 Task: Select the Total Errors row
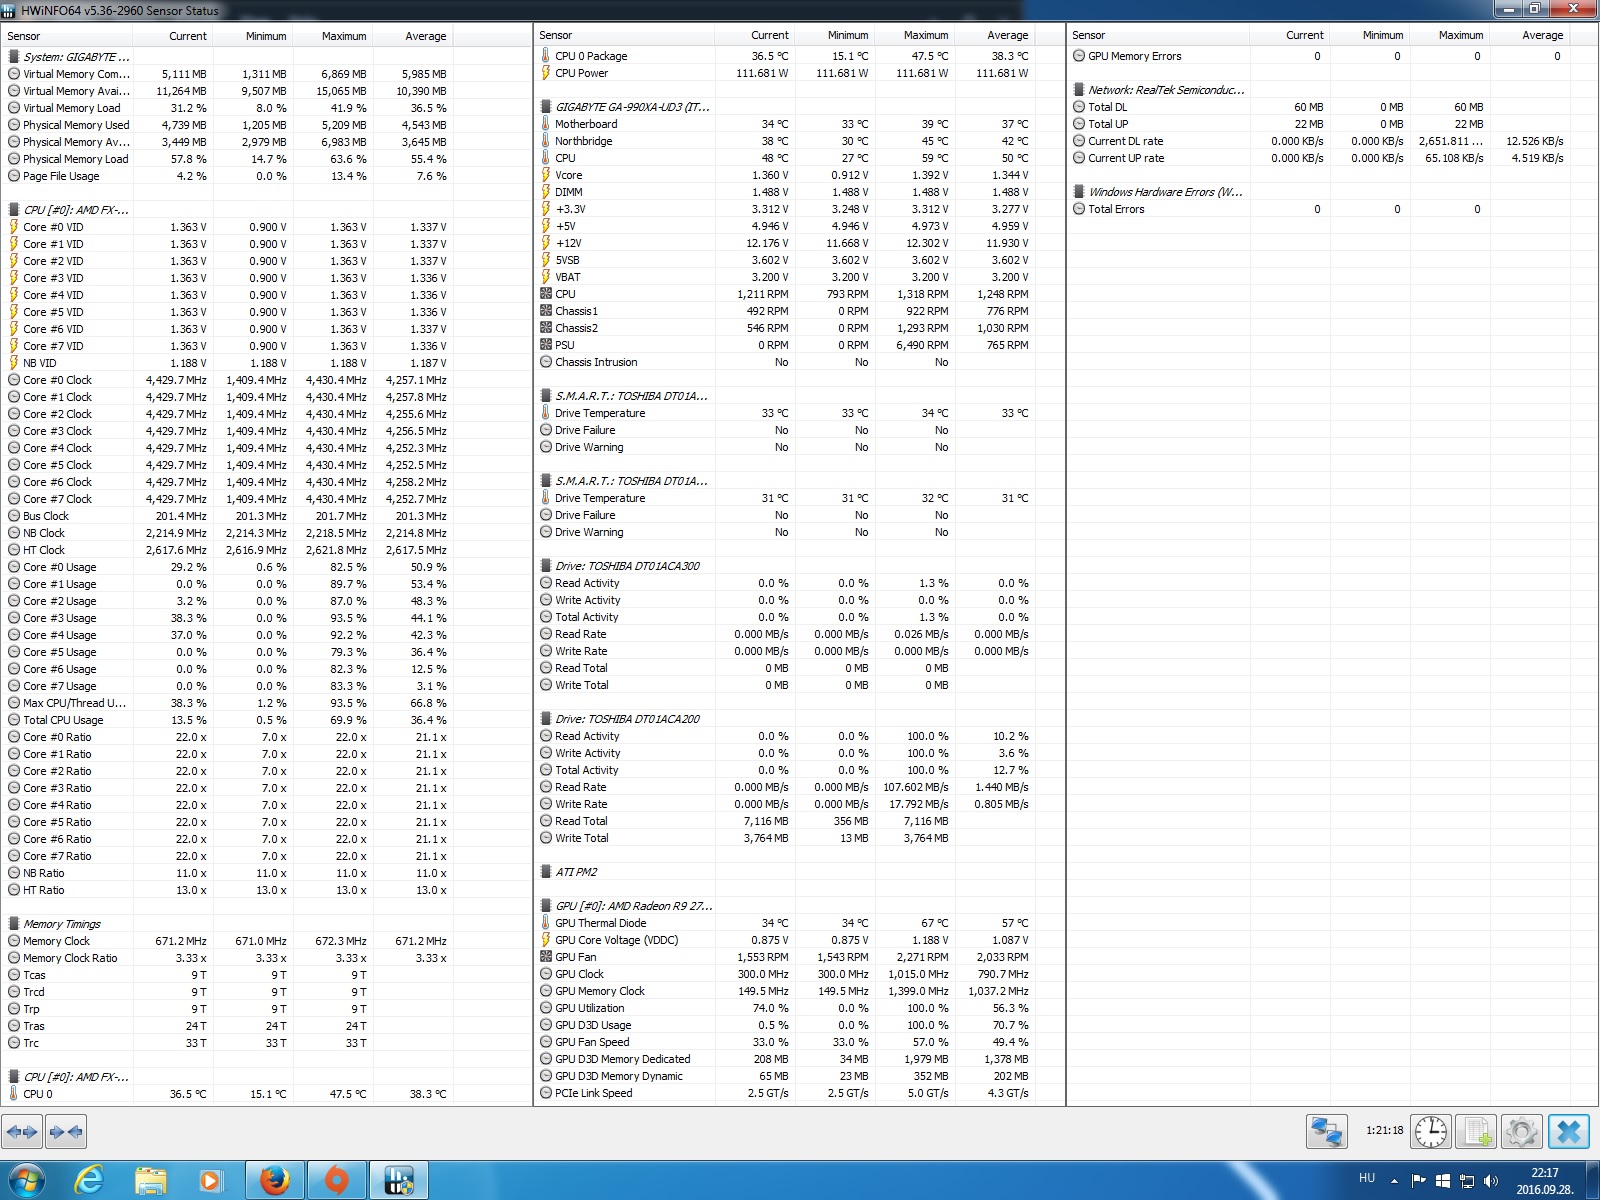point(1332,209)
